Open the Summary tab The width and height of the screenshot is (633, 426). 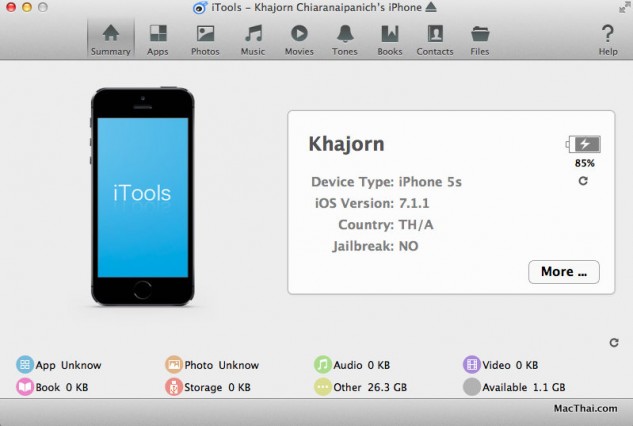point(111,40)
